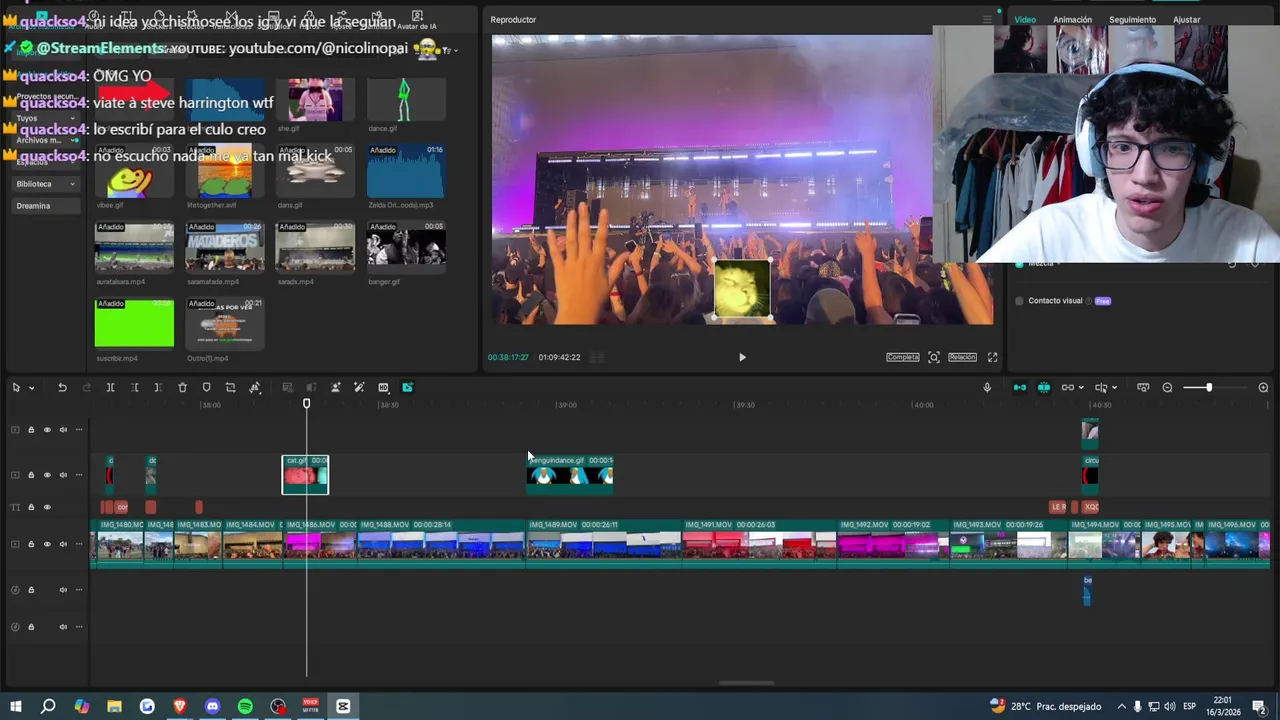Open the player panel menu icon
Image resolution: width=1280 pixels, height=720 pixels.
pos(987,20)
